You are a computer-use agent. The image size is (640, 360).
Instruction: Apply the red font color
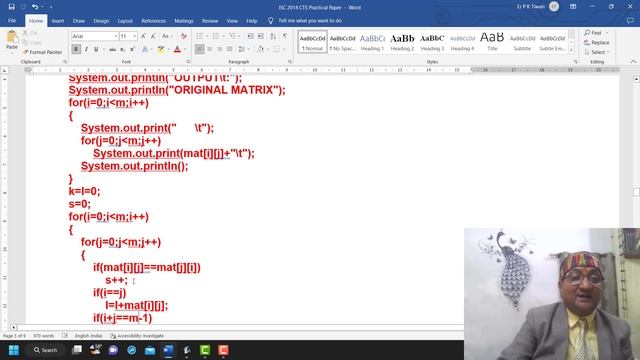[177, 49]
